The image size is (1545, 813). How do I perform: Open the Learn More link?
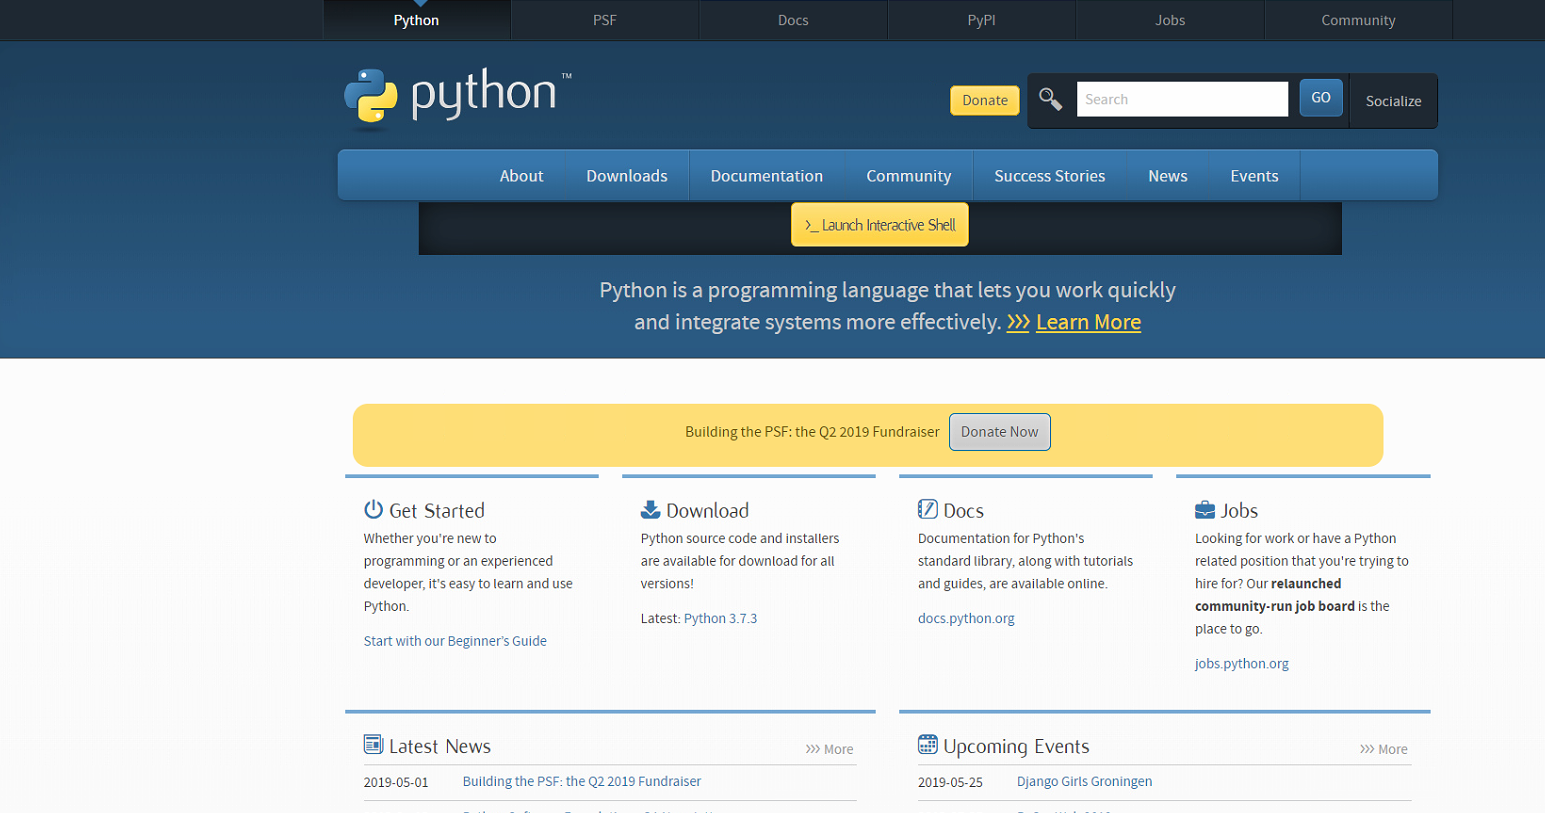[1087, 322]
